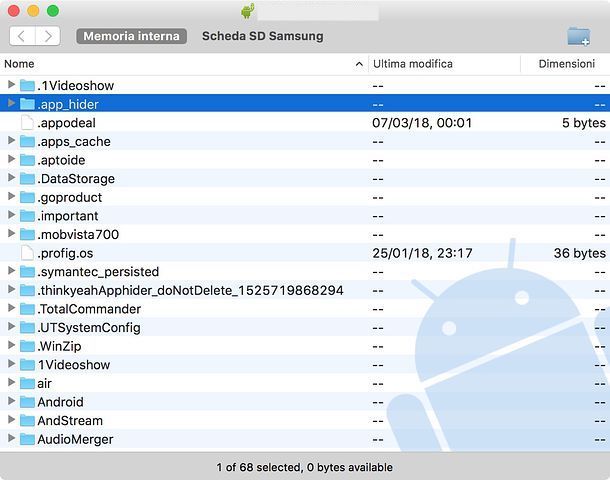Click the AudioMerger folder icon
The width and height of the screenshot is (610, 480).
point(27,439)
